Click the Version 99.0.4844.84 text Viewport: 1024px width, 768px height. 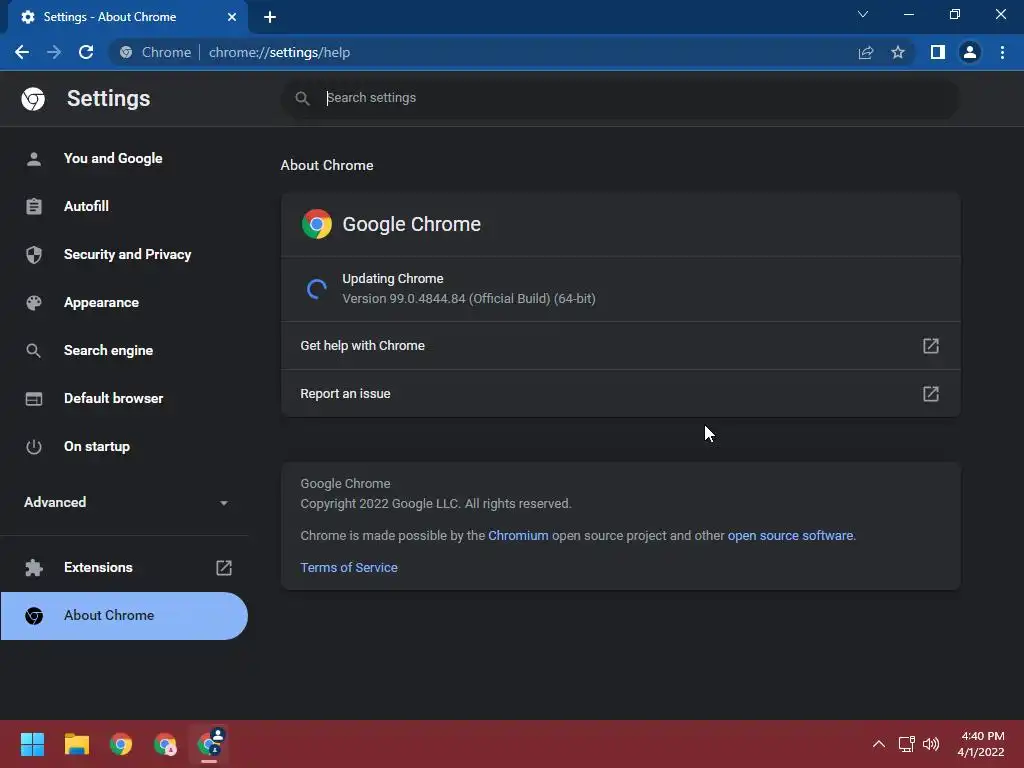[x=468, y=298]
